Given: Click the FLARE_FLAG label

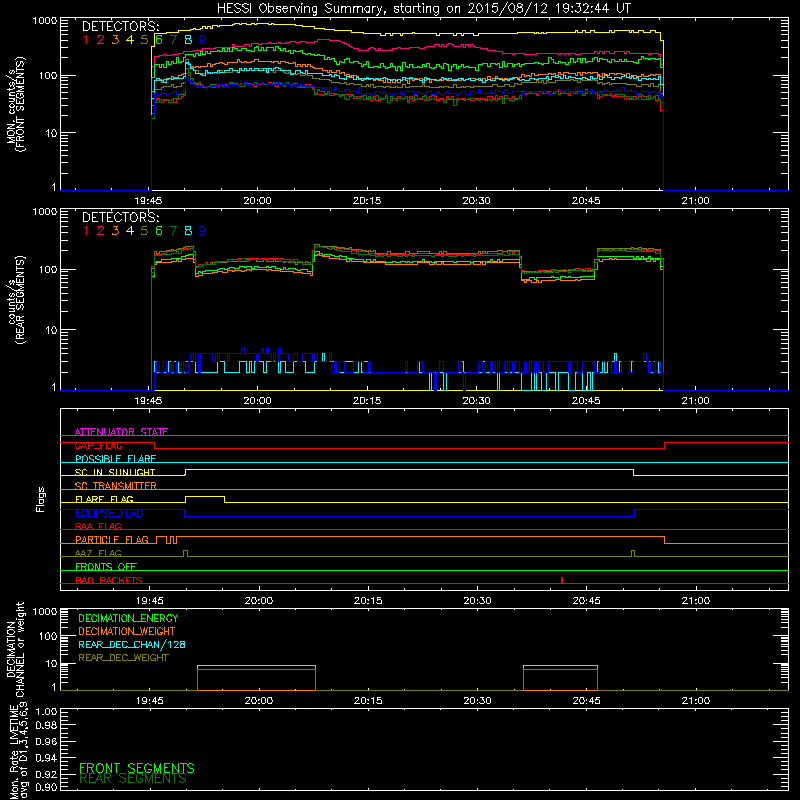Looking at the screenshot, I should pyautogui.click(x=104, y=499).
